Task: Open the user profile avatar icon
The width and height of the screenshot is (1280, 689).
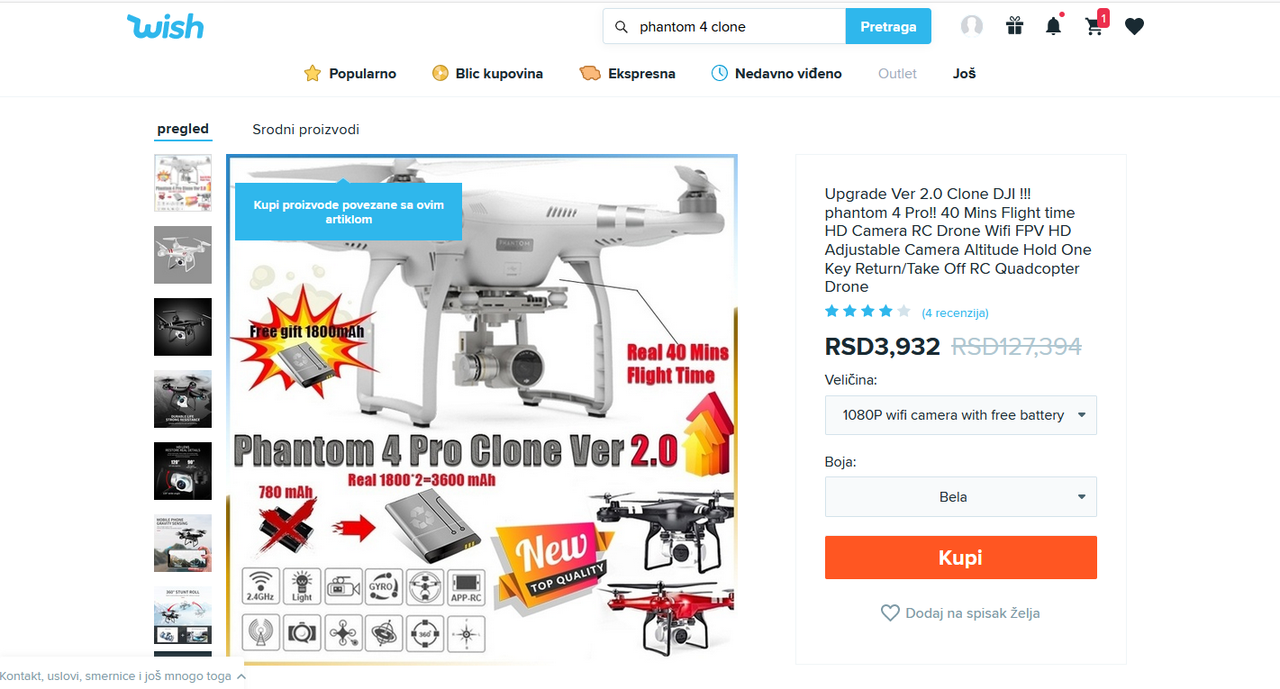Action: (x=972, y=26)
